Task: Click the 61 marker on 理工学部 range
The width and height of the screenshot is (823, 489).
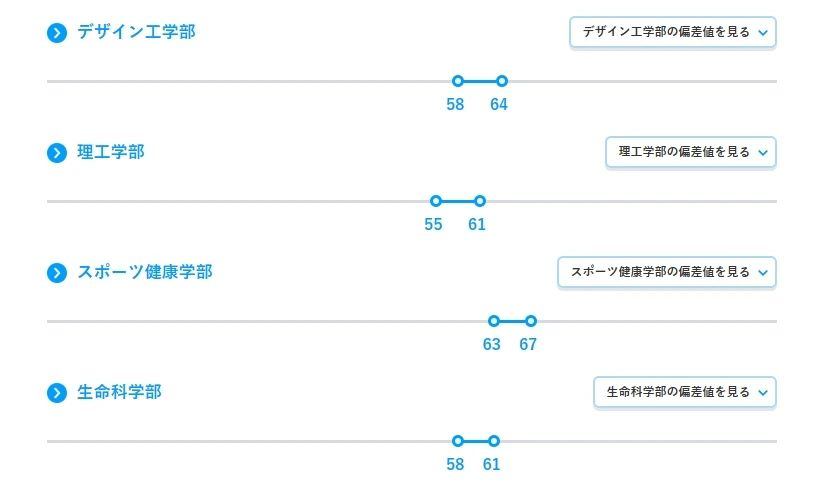Action: pyautogui.click(x=480, y=201)
